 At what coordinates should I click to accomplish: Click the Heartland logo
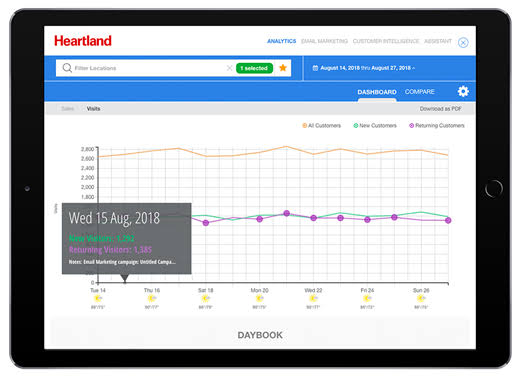(x=83, y=41)
